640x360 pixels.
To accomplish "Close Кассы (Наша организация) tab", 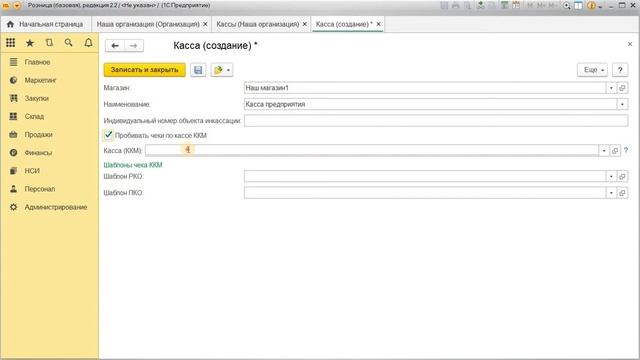I will pyautogui.click(x=304, y=24).
